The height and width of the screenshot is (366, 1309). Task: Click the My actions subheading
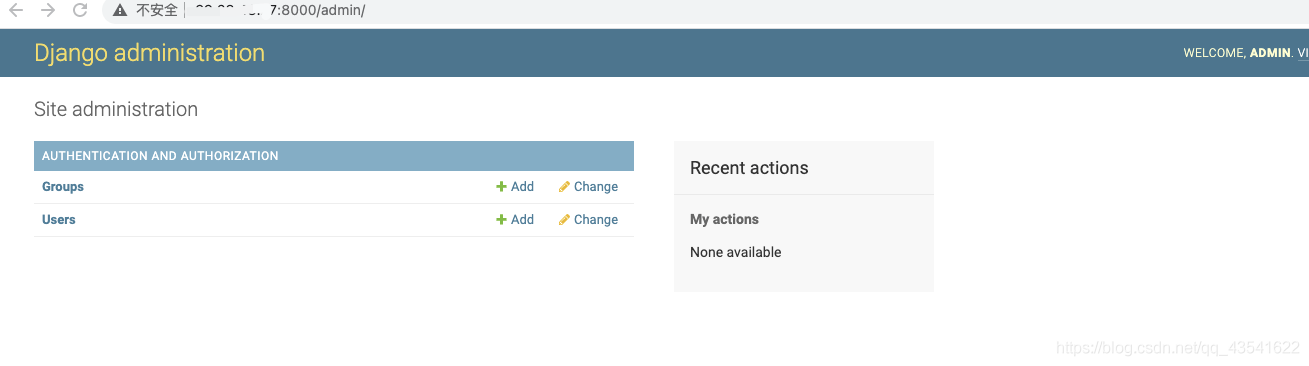(x=724, y=219)
